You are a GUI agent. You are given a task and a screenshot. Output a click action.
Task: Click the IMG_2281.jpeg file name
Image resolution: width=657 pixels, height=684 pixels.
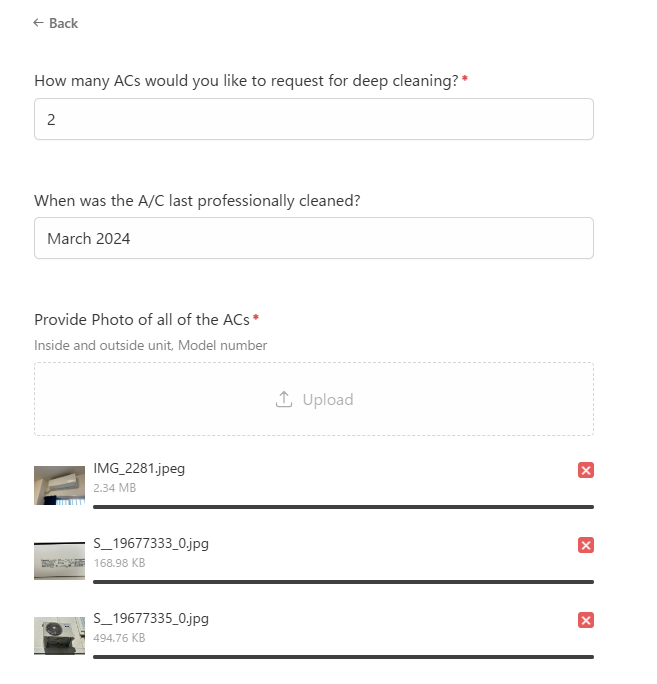click(x=139, y=468)
